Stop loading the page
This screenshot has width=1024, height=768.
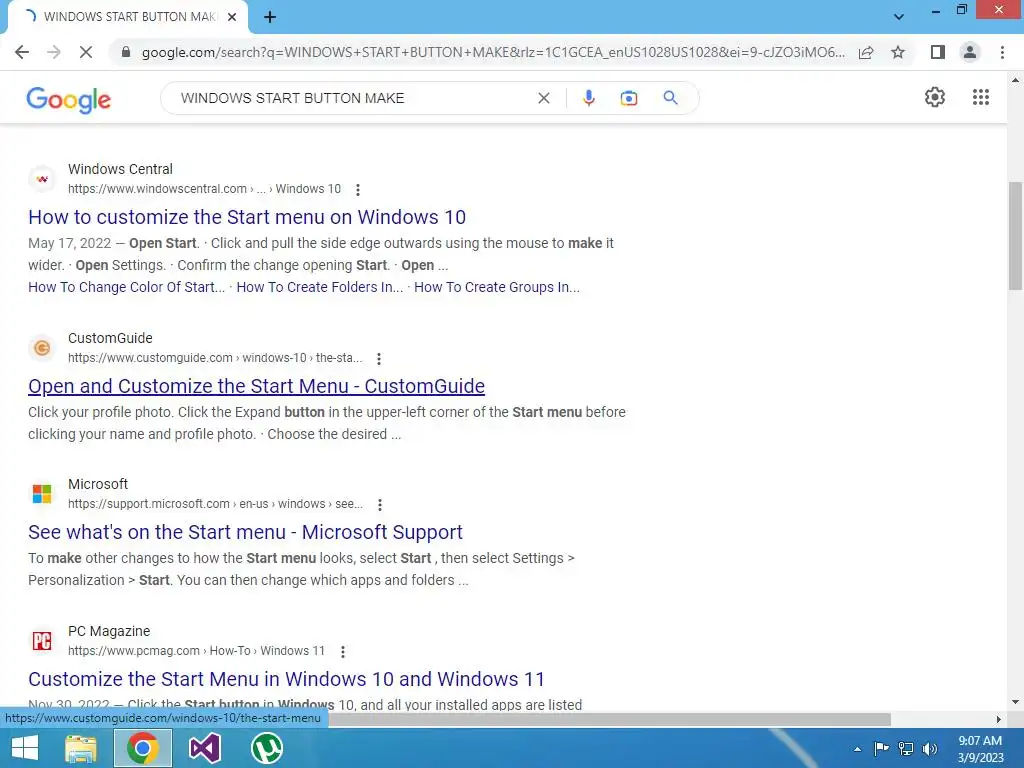pyautogui.click(x=86, y=52)
